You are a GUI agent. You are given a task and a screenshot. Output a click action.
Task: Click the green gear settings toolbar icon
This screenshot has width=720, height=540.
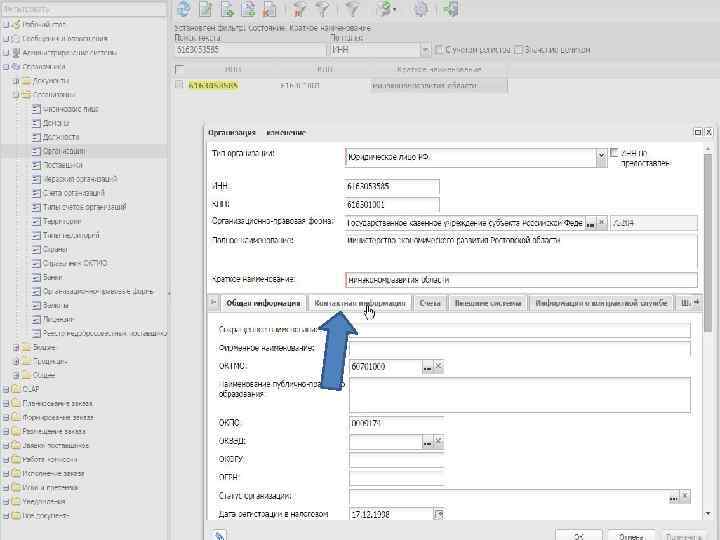point(421,9)
